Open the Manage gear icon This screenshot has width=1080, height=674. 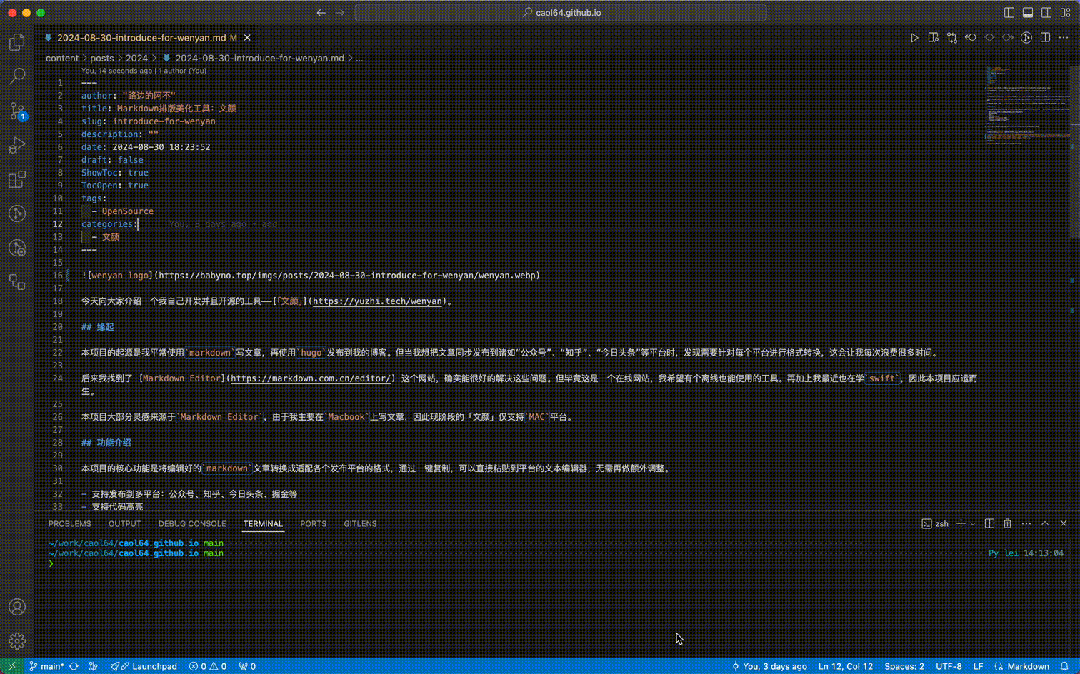(x=17, y=640)
